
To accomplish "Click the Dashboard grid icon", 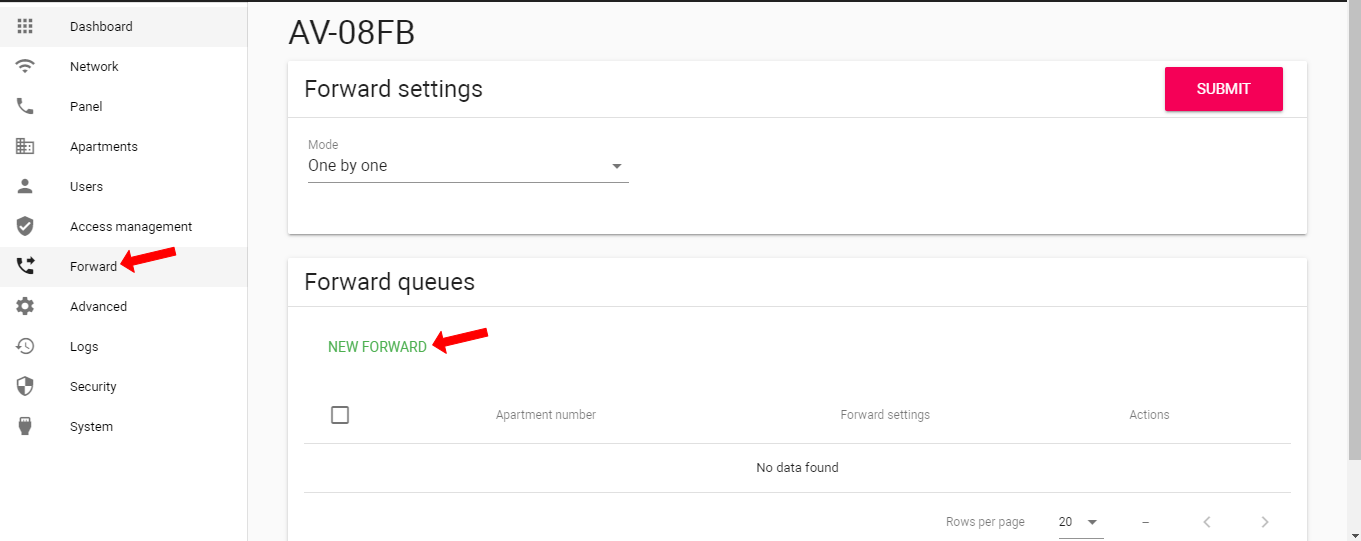I will [26, 26].
